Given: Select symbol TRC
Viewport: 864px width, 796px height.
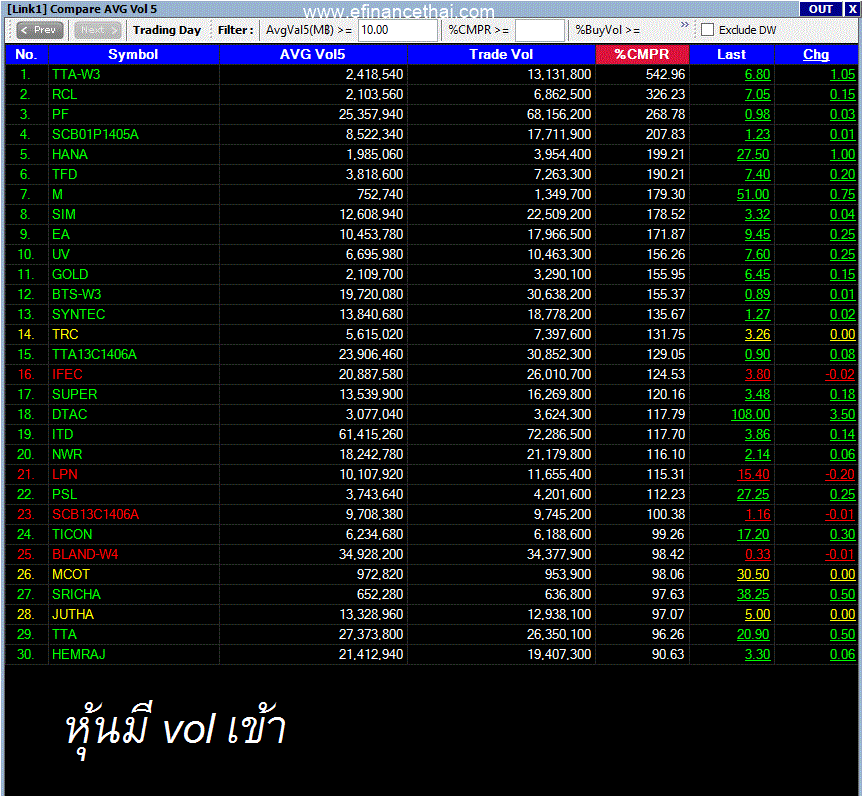Looking at the screenshot, I should 65,334.
